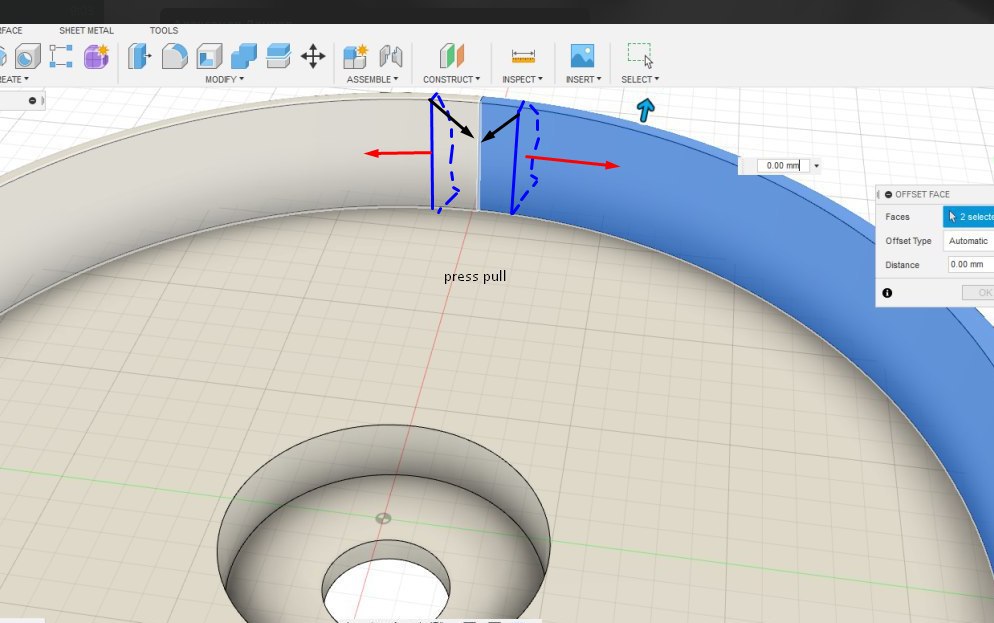Open the INSPECT dropdown menu
Viewport: 994px width, 623px height.
tap(522, 79)
